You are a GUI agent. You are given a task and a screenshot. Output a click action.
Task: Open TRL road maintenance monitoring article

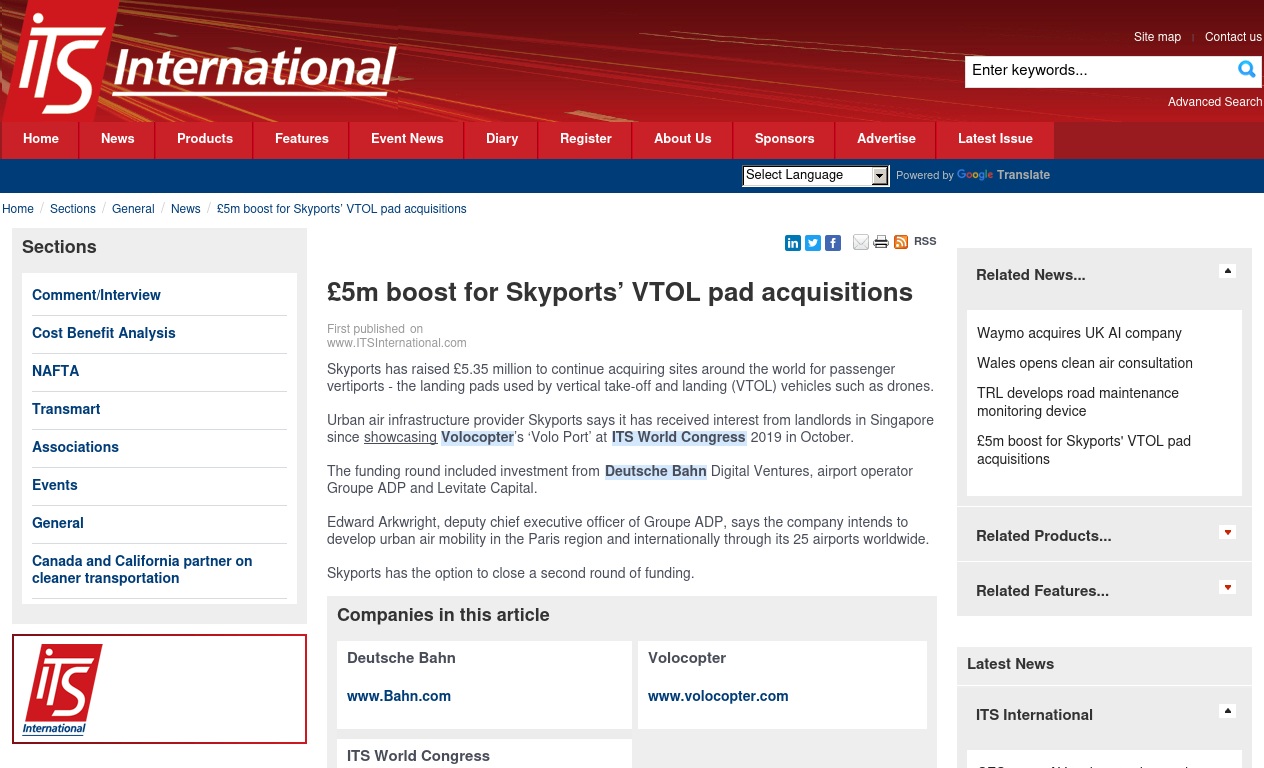[1078, 402]
